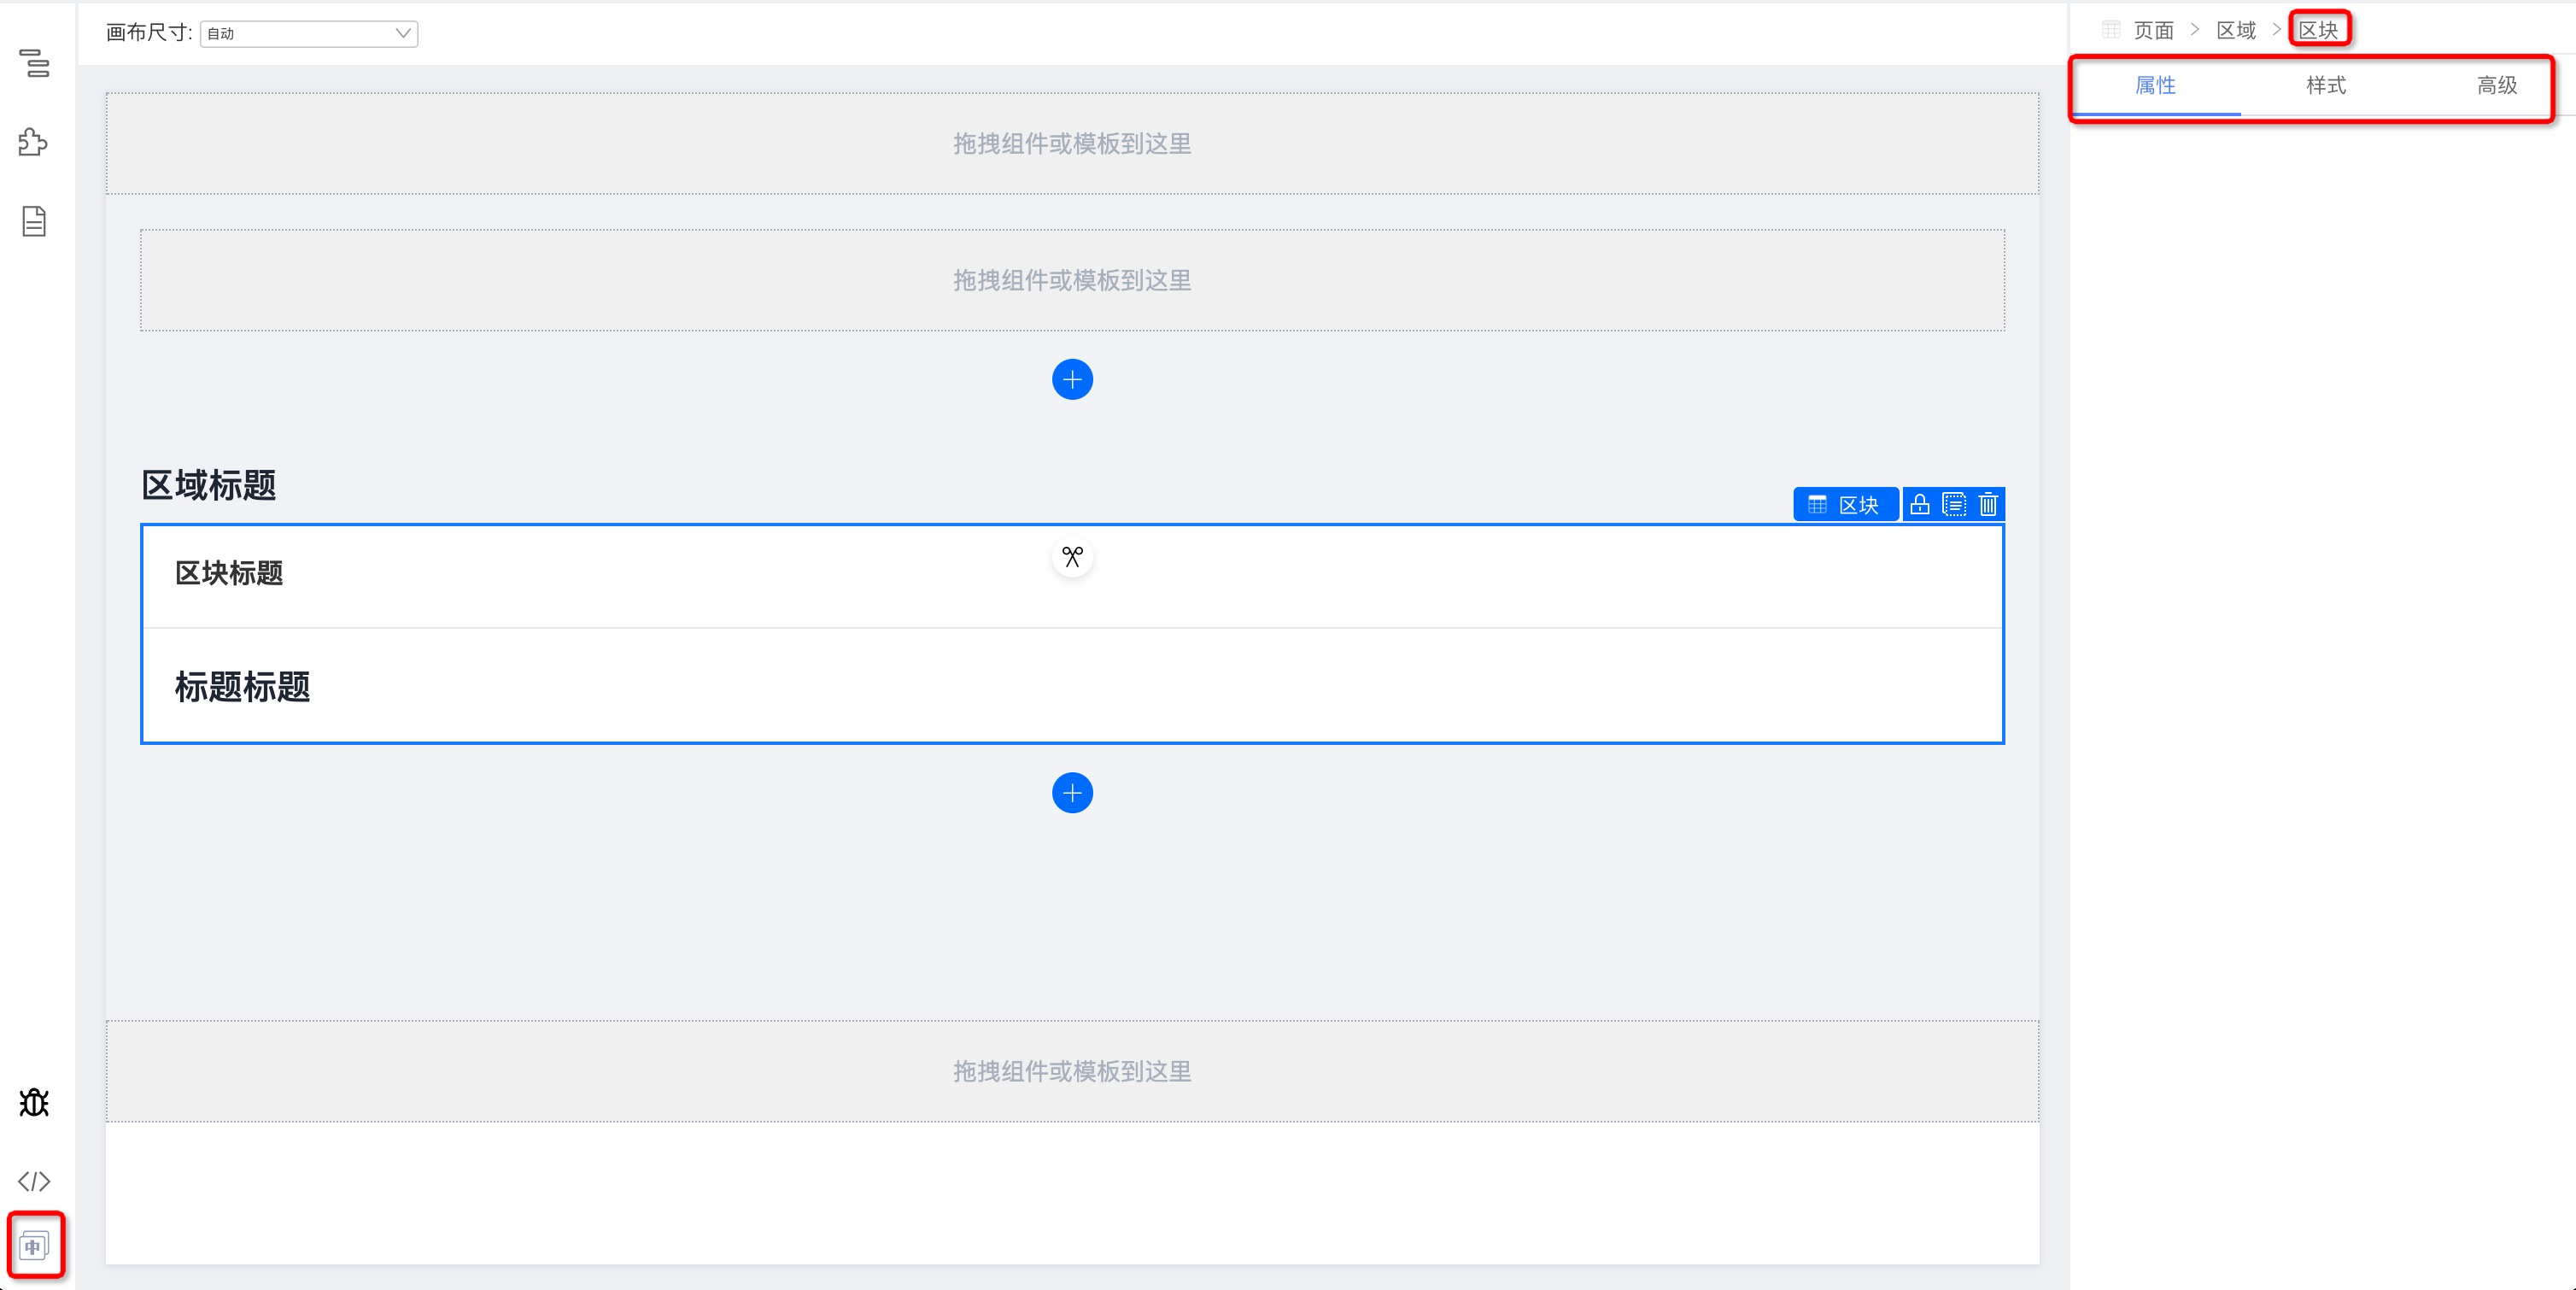Image resolution: width=2576 pixels, height=1290 pixels.
Task: Click 页面 in the breadcrumb
Action: pyautogui.click(x=2153, y=30)
